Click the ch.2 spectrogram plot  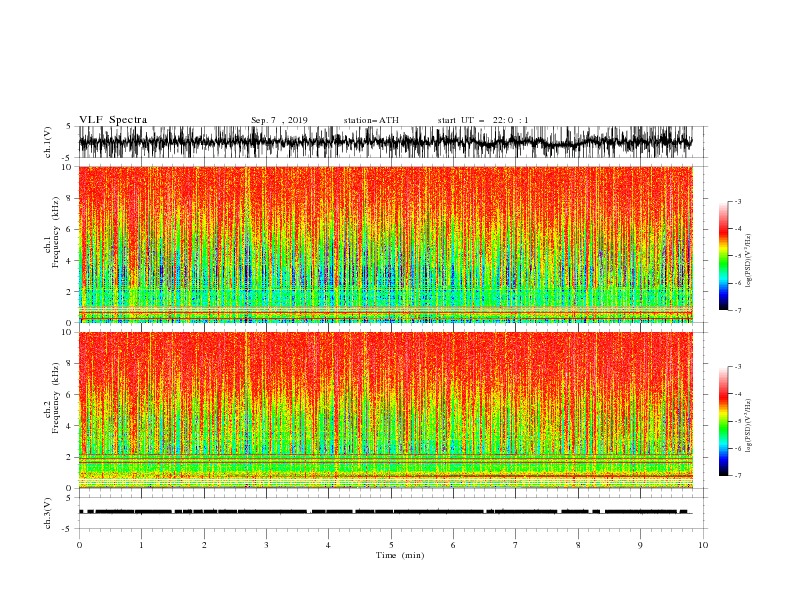pyautogui.click(x=386, y=410)
